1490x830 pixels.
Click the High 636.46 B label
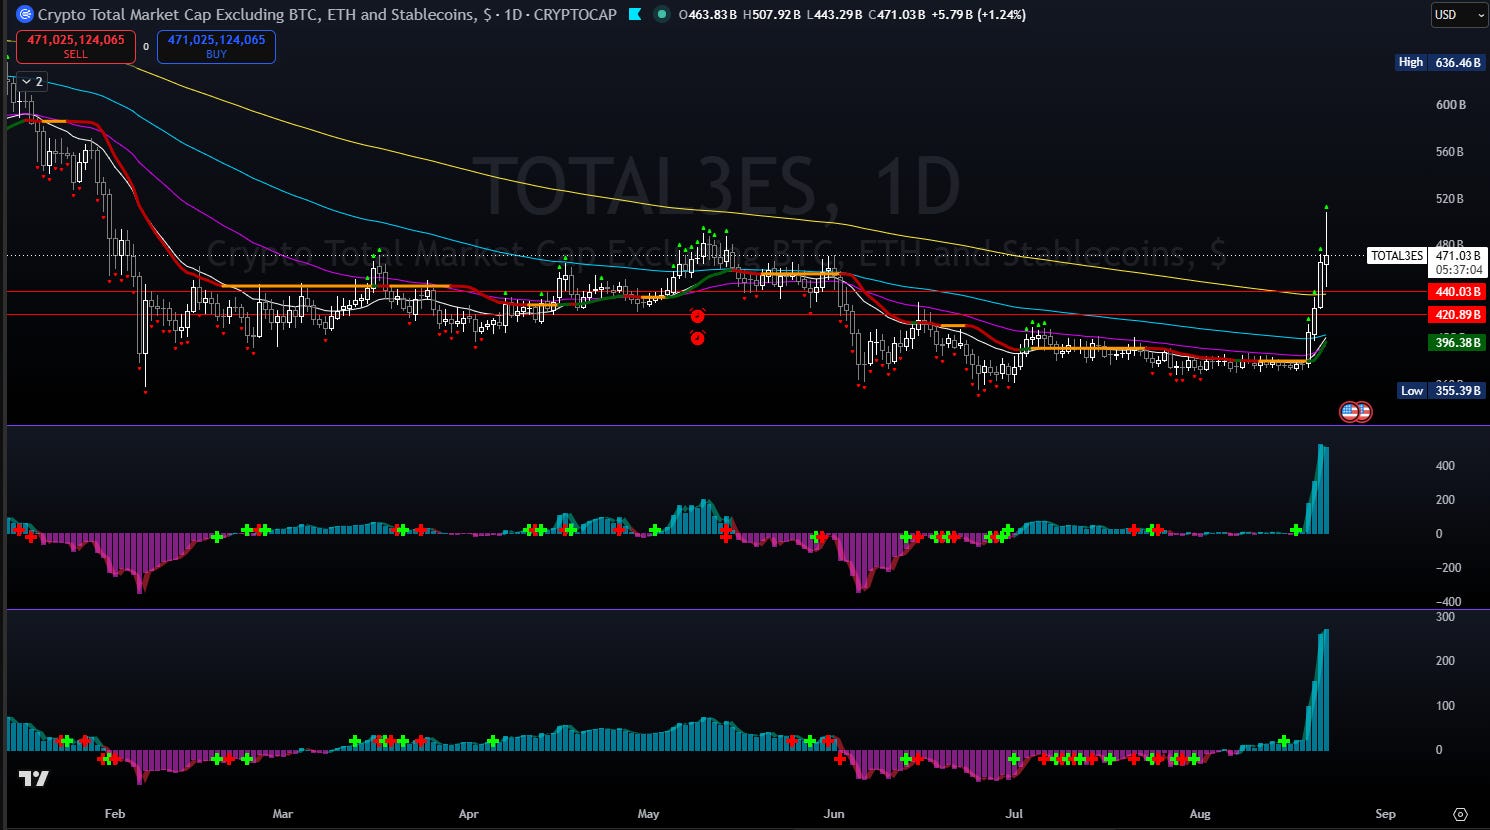tap(1440, 62)
